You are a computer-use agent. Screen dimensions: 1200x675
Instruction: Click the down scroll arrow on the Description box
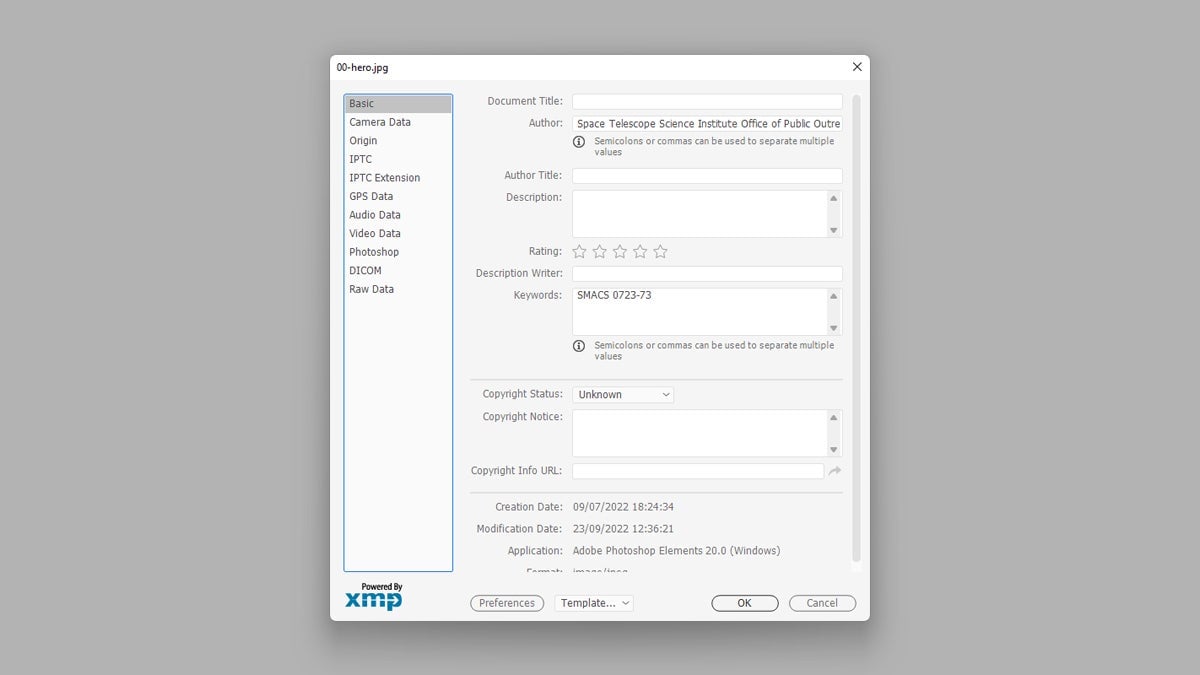pos(833,230)
